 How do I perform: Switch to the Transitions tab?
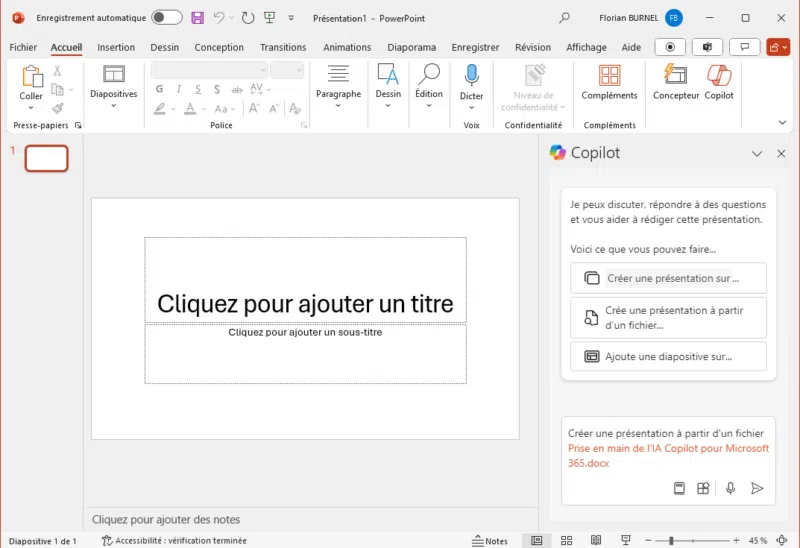283,47
